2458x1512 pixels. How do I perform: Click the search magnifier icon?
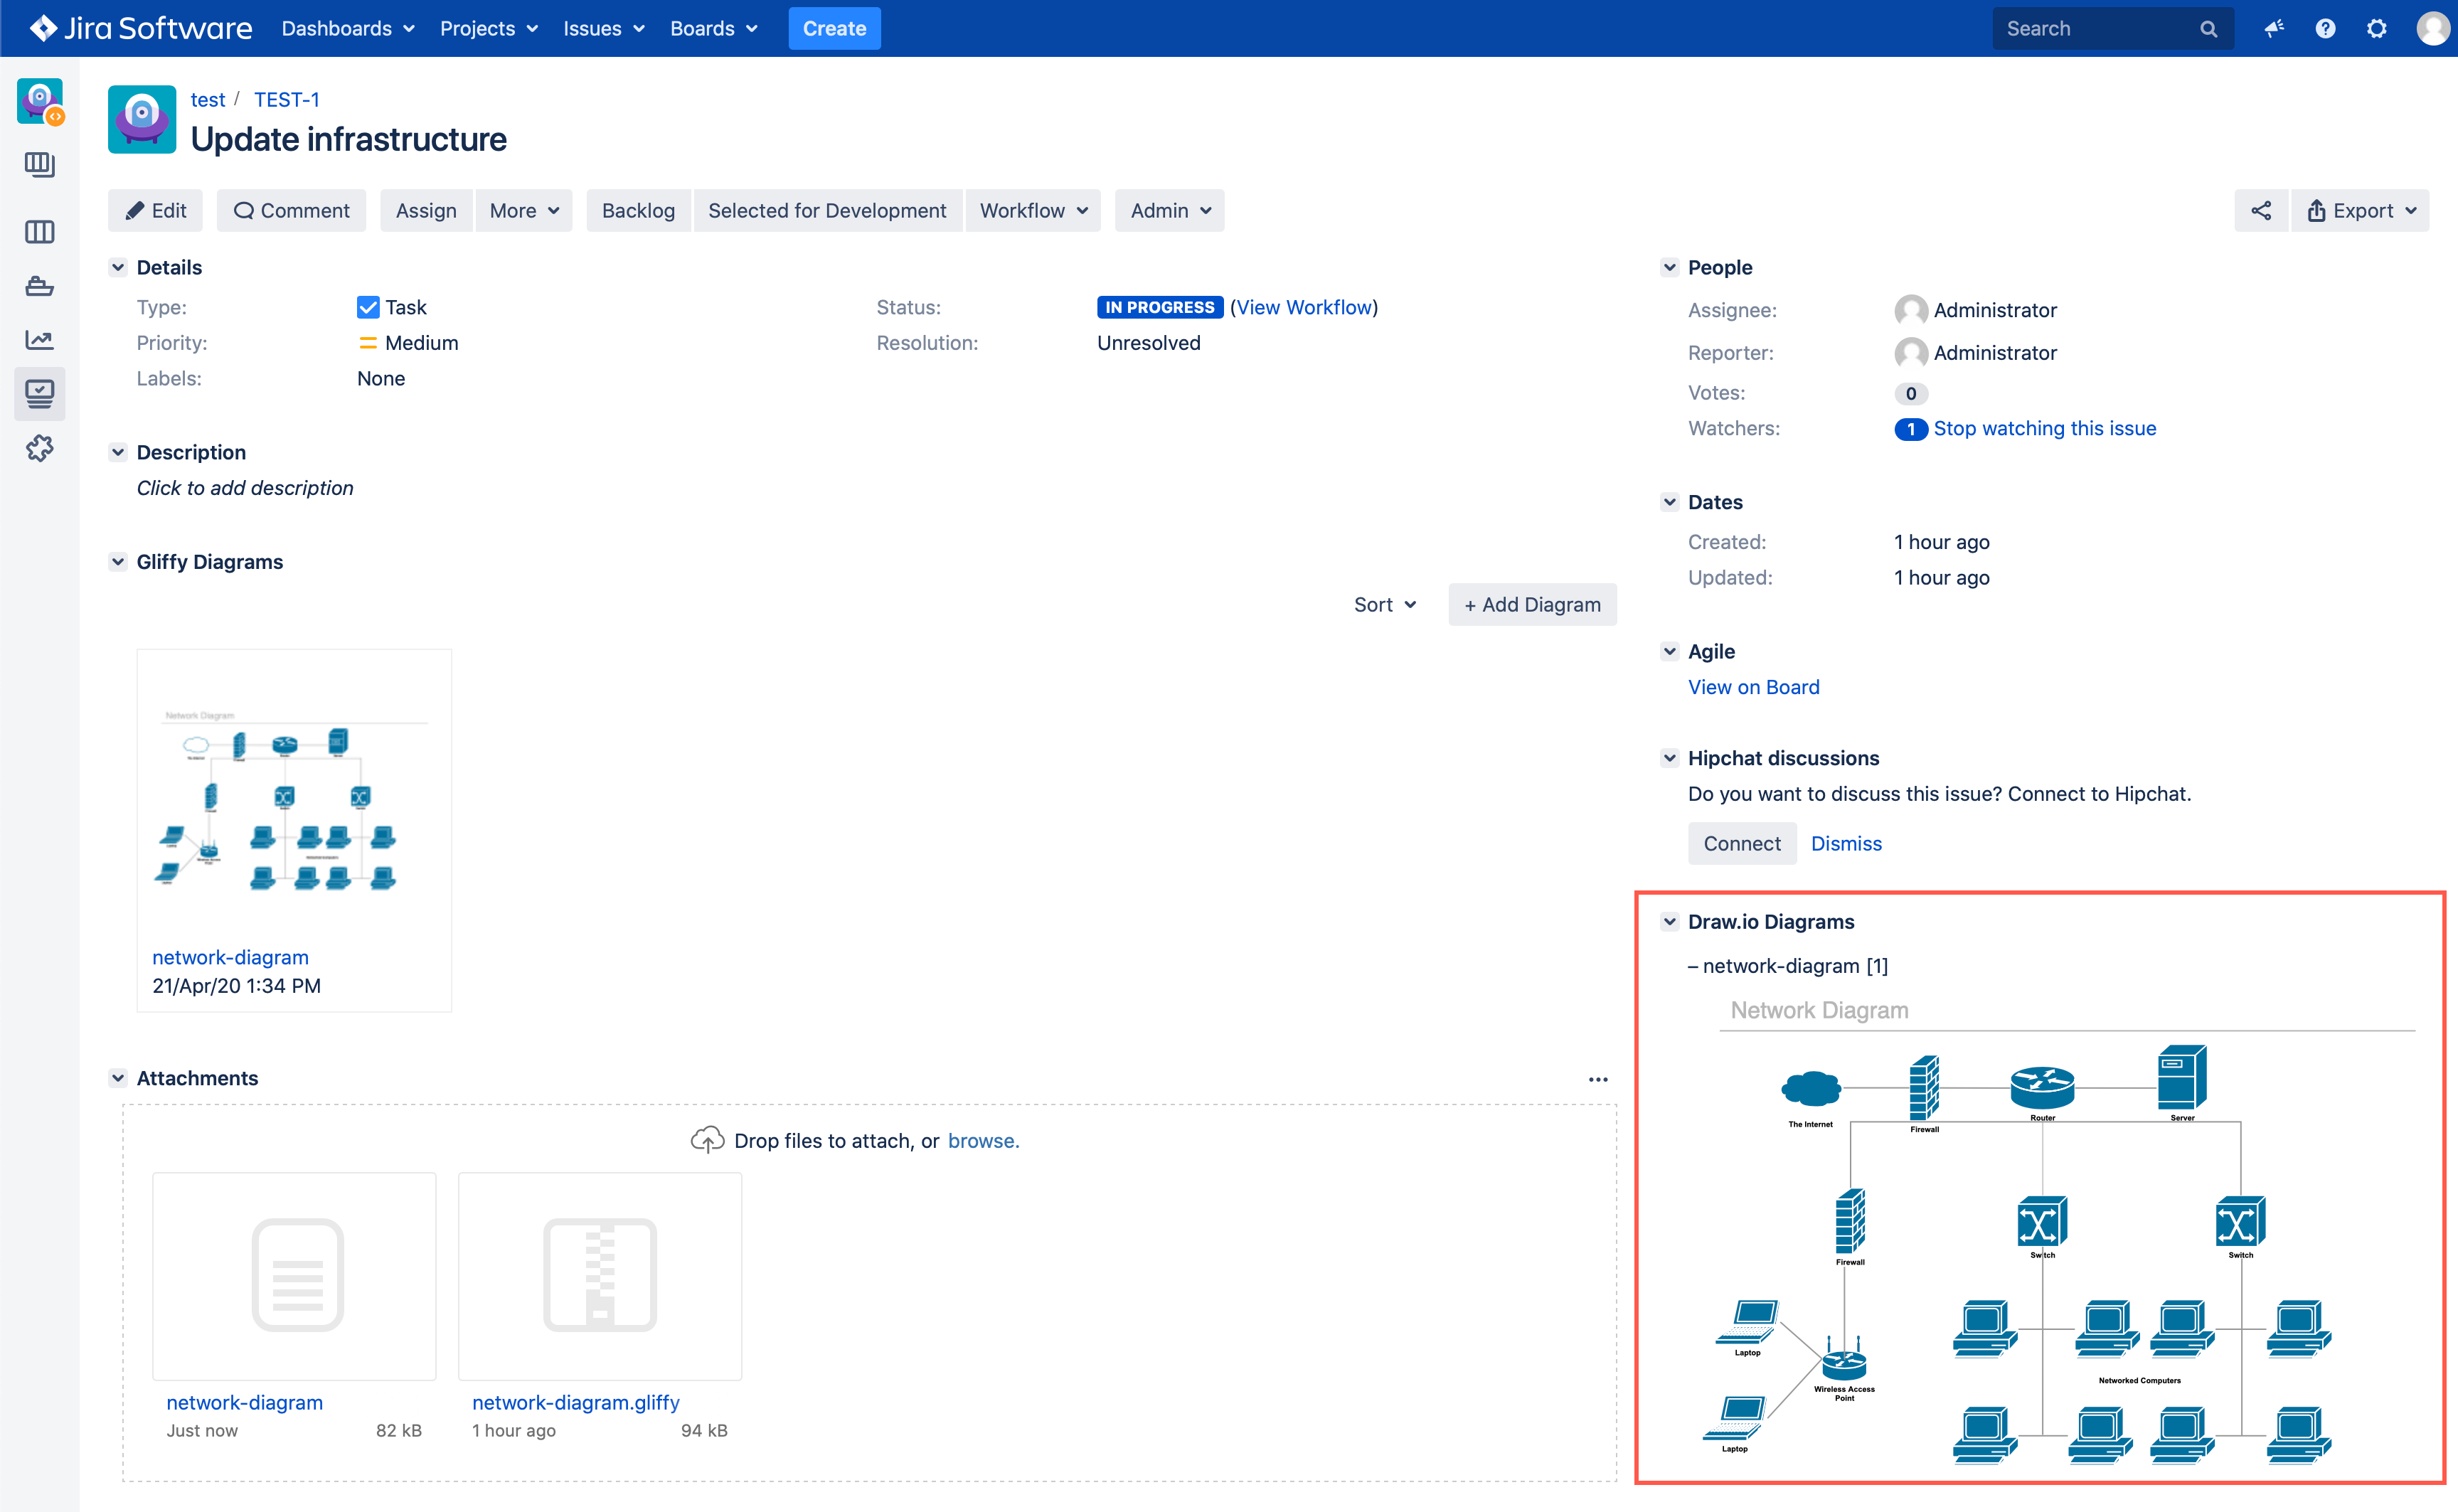[x=2209, y=28]
